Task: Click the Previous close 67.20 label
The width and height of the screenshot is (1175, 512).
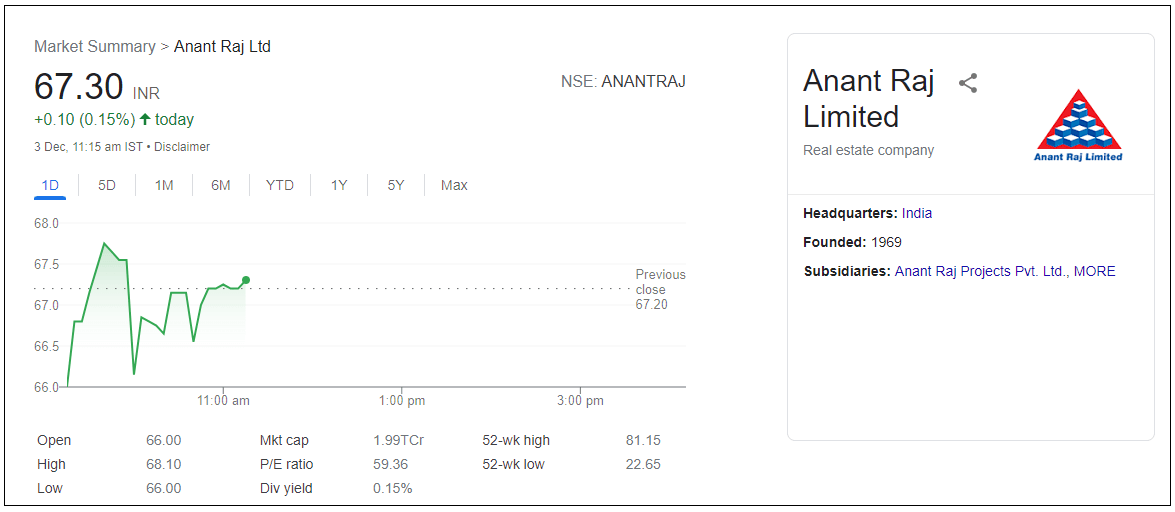Action: click(660, 289)
